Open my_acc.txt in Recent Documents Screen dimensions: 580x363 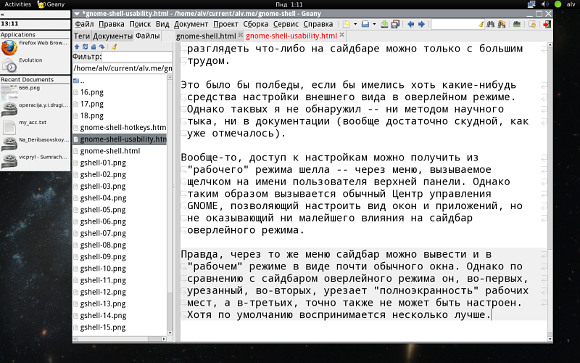click(x=35, y=127)
